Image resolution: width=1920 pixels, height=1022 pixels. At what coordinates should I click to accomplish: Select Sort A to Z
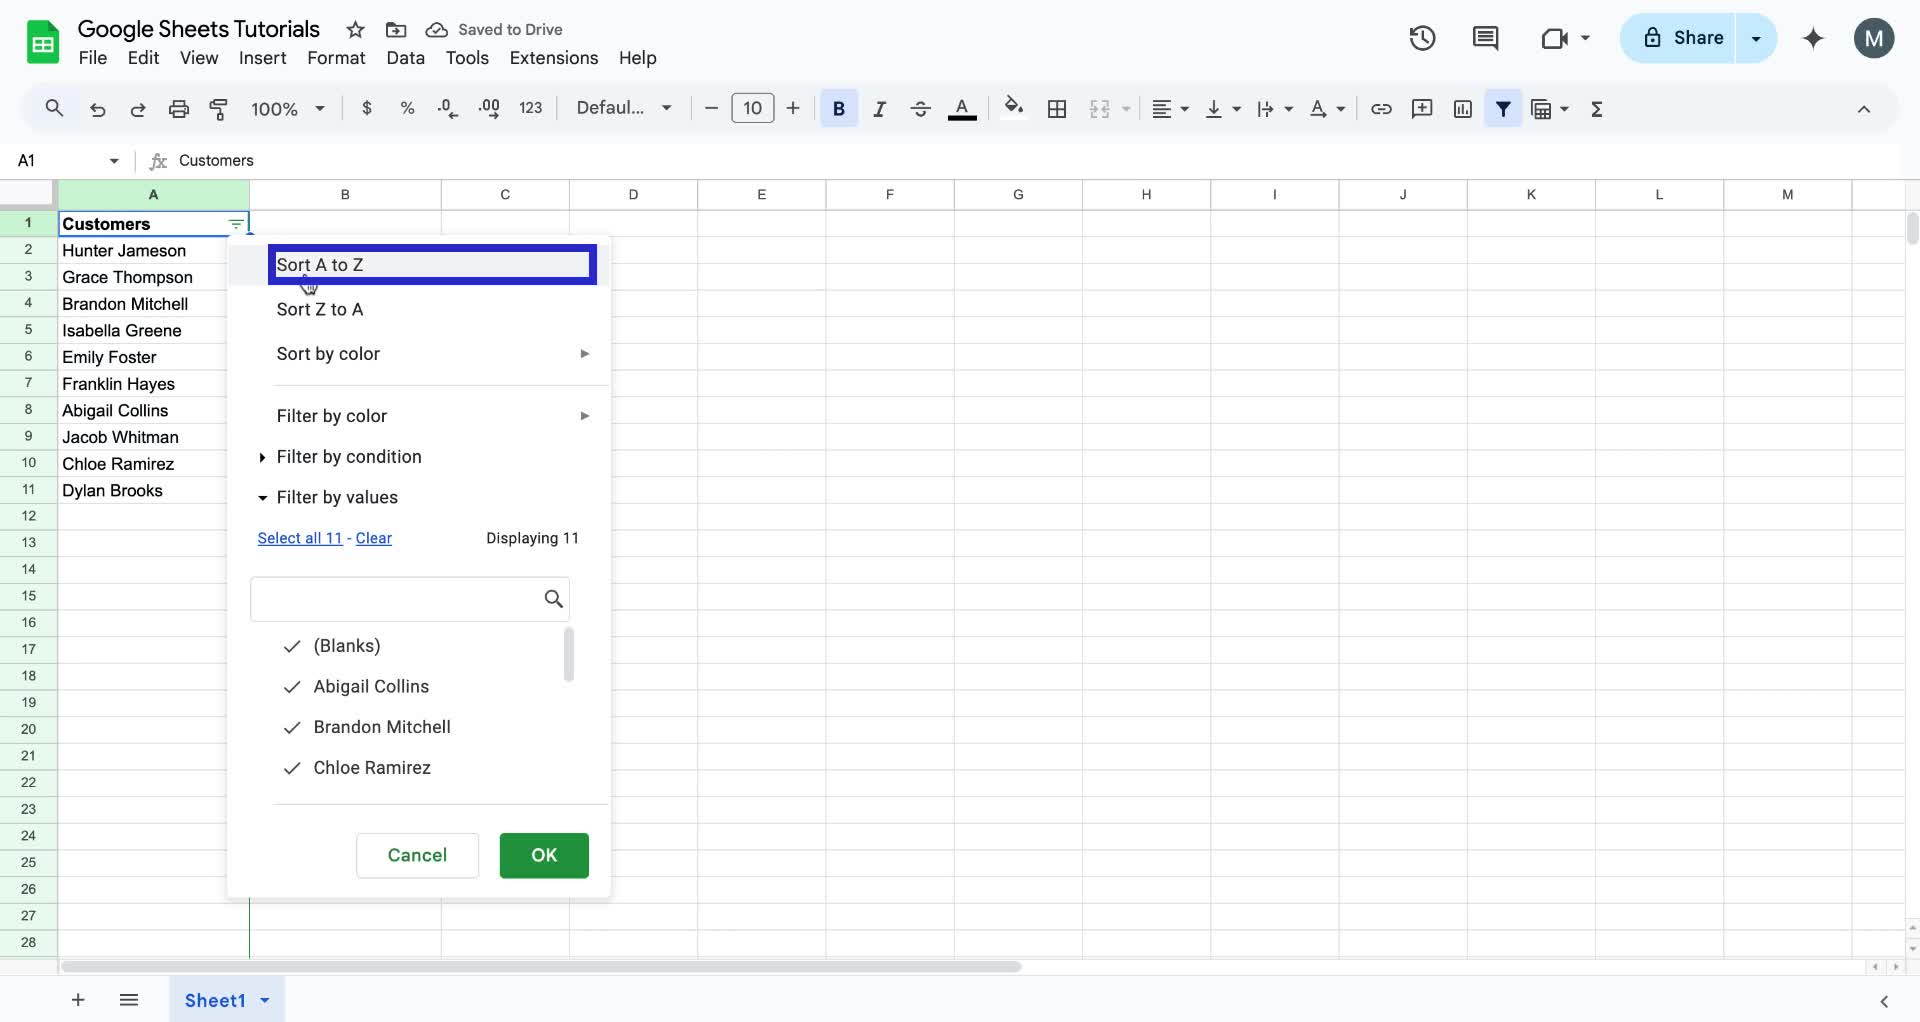320,264
